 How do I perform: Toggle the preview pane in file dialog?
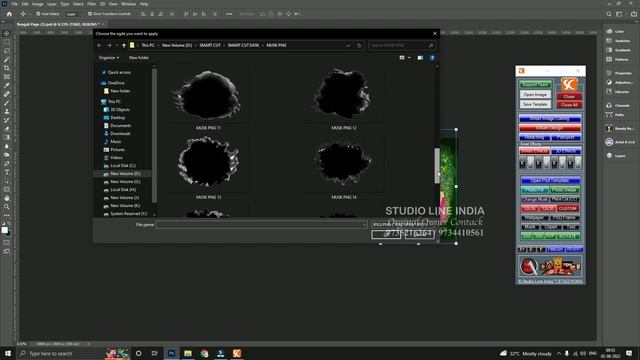coord(420,58)
